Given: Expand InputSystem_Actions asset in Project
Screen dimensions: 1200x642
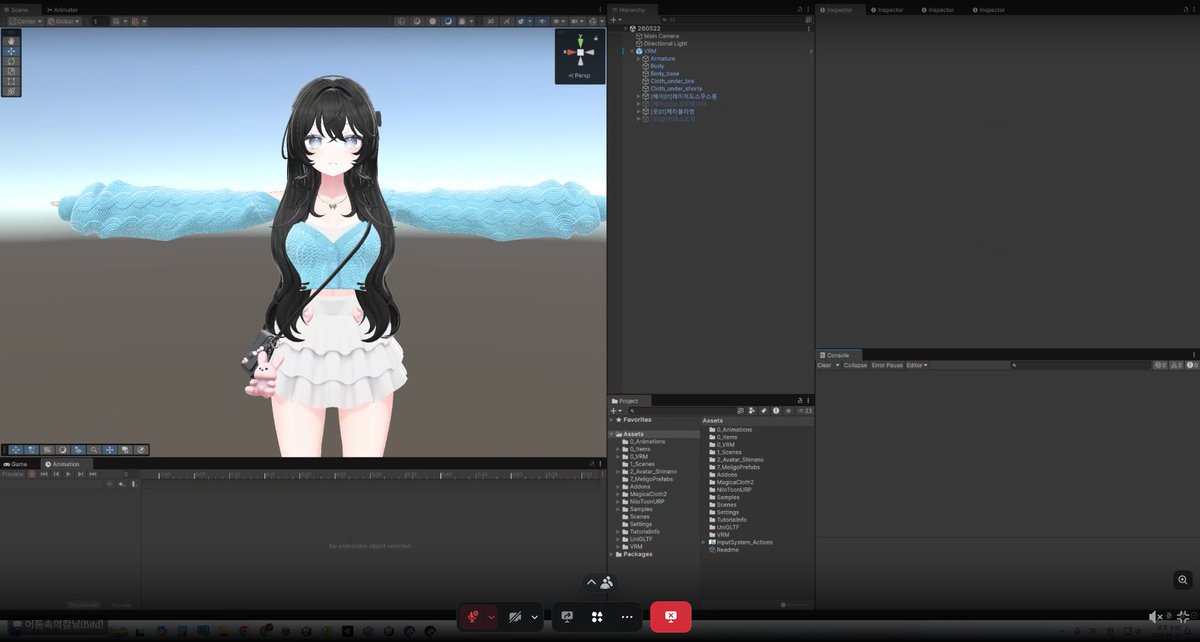Looking at the screenshot, I should tap(704, 542).
